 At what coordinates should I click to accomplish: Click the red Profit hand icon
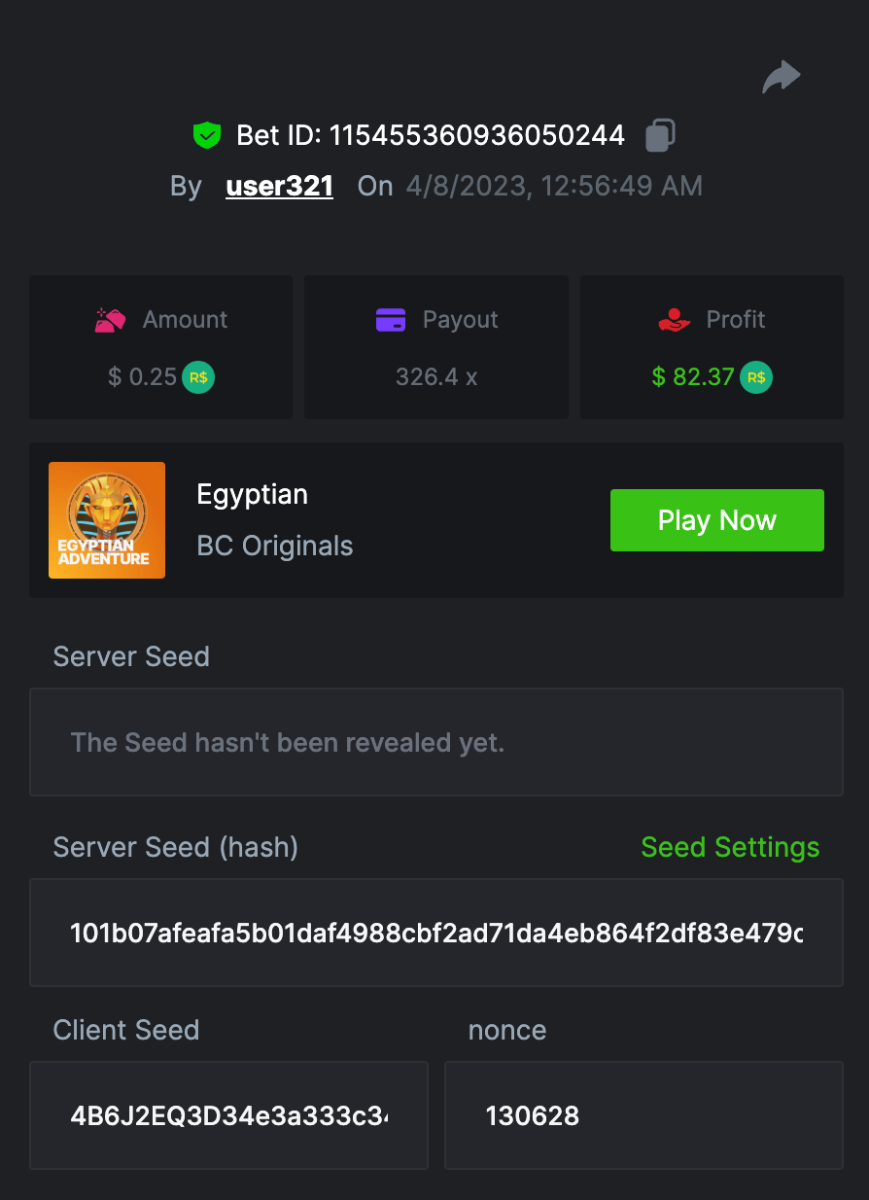(x=675, y=320)
